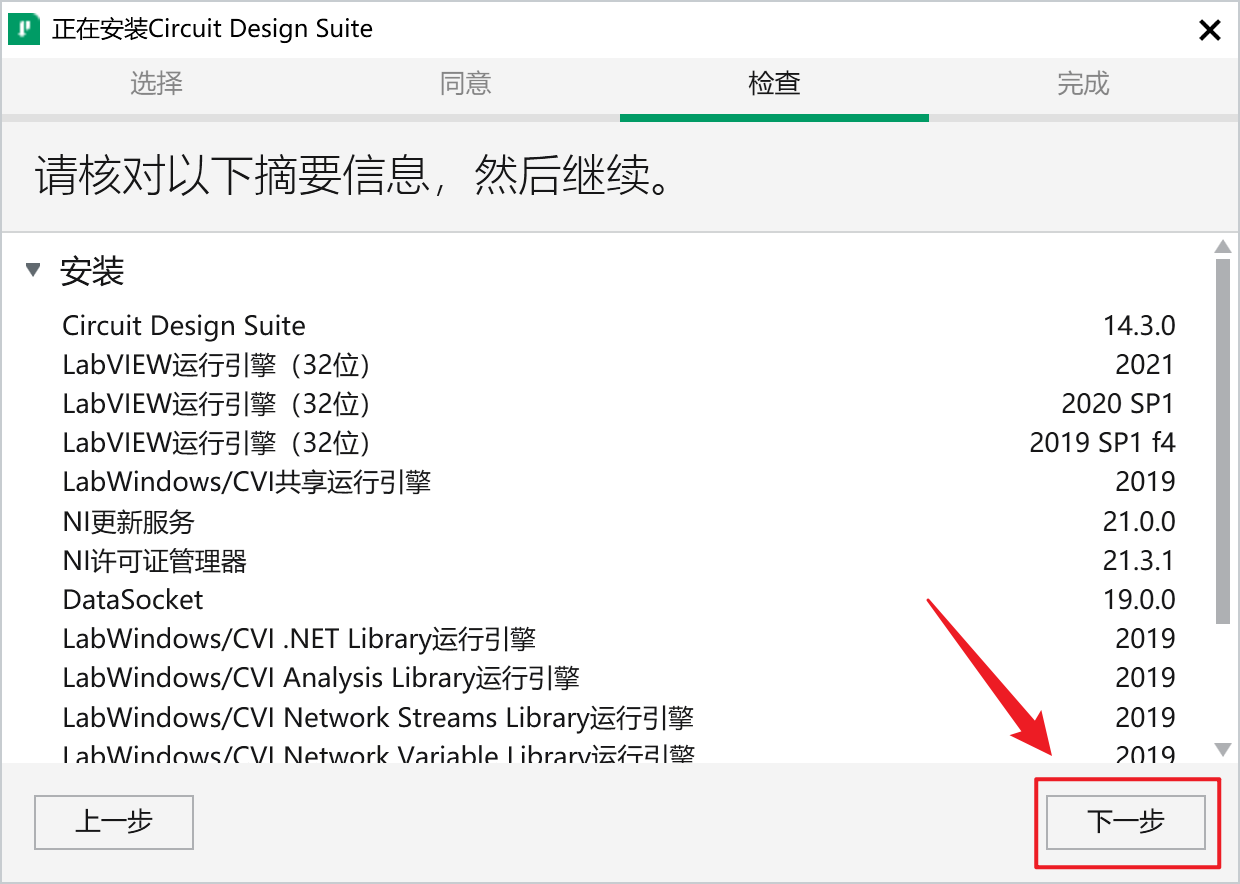Select the 完成 step tab

[x=1083, y=84]
